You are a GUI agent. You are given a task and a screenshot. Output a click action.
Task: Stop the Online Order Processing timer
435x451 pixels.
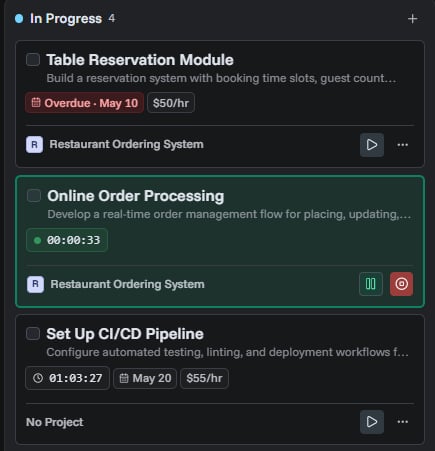401,284
